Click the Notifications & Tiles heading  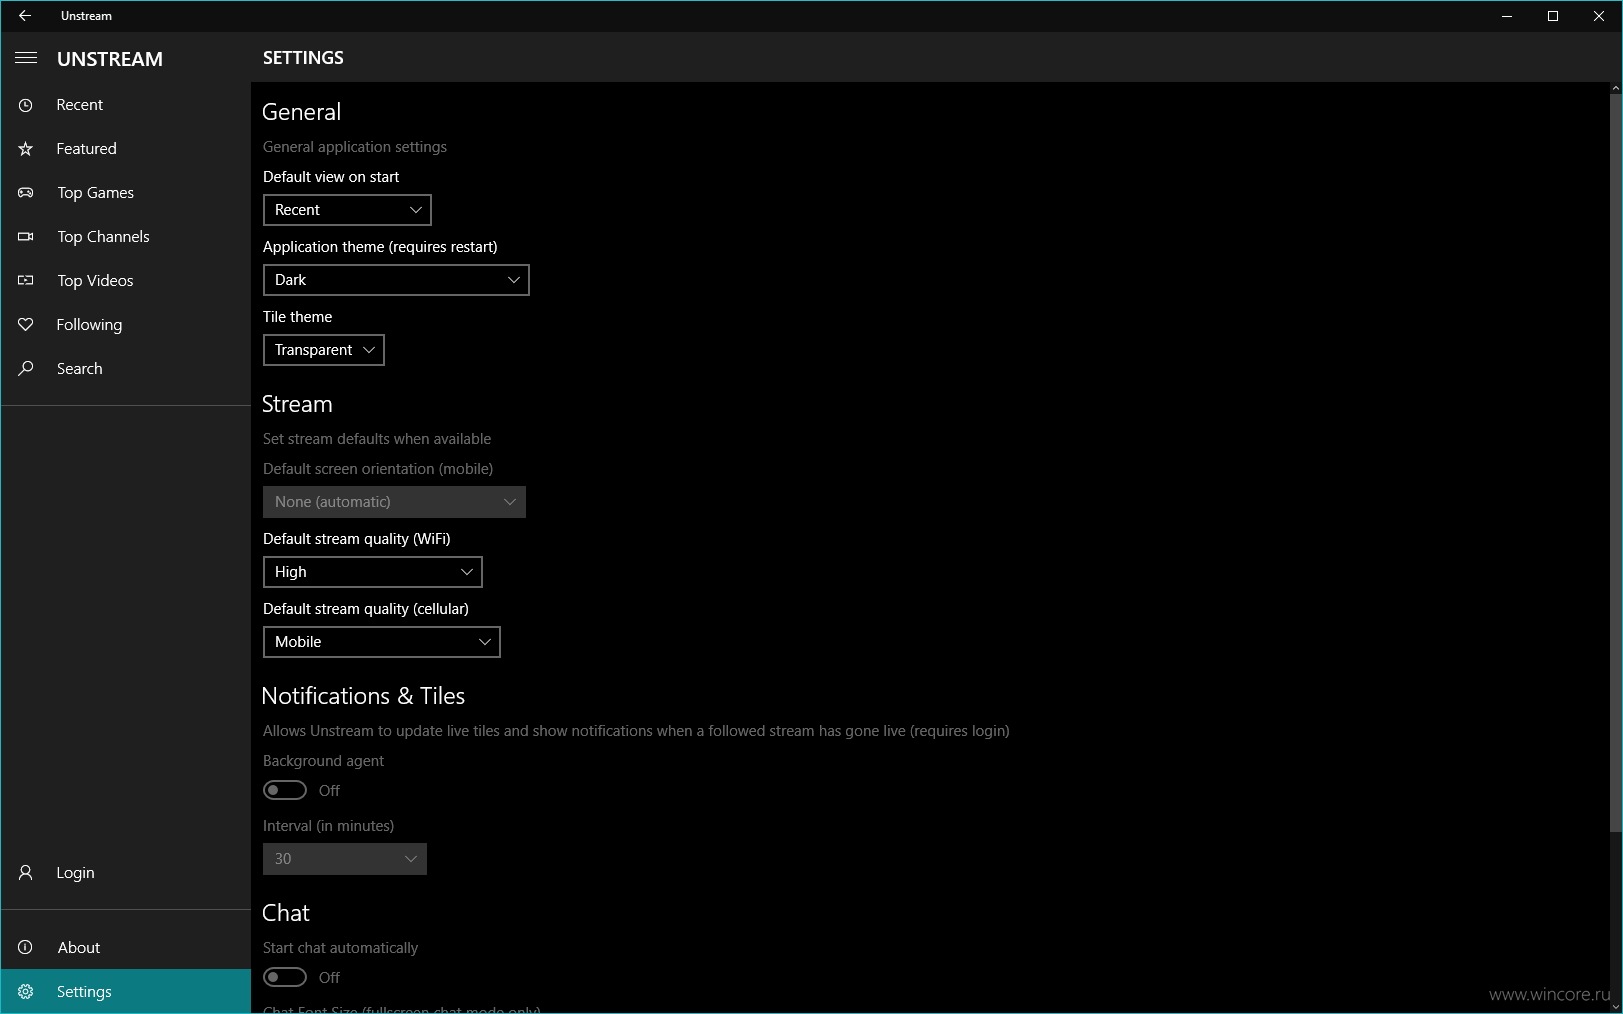coord(363,696)
